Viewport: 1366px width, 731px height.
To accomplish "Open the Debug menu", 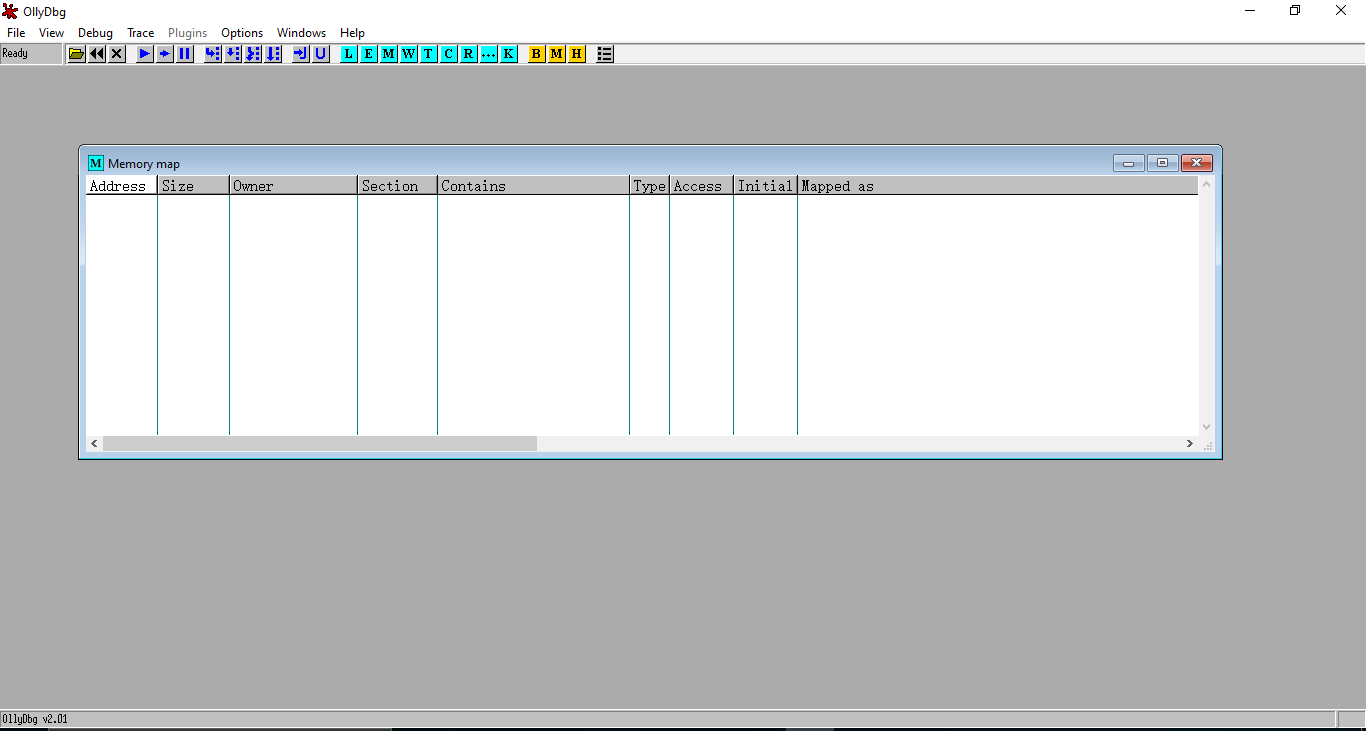I will 96,33.
